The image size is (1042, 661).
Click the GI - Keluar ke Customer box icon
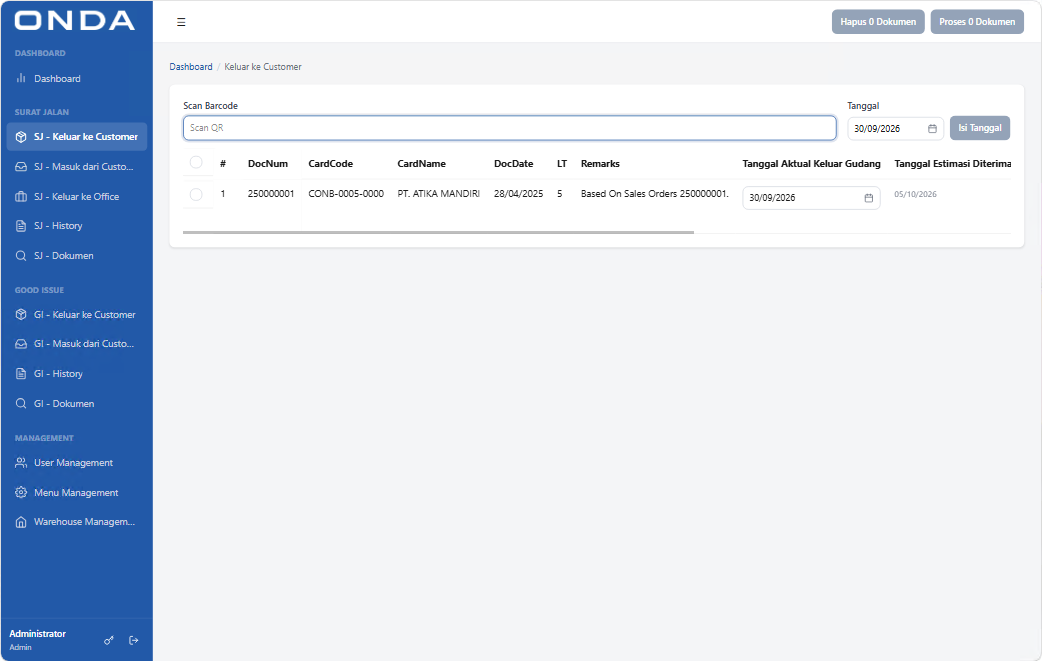[21, 314]
